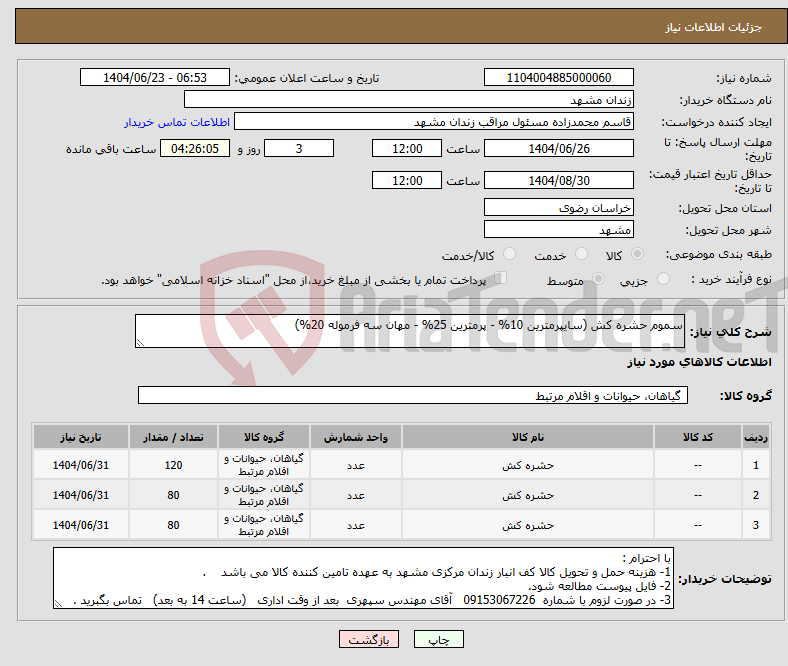Click the response deadline date 1404/06/26
The image size is (788, 666).
559,148
